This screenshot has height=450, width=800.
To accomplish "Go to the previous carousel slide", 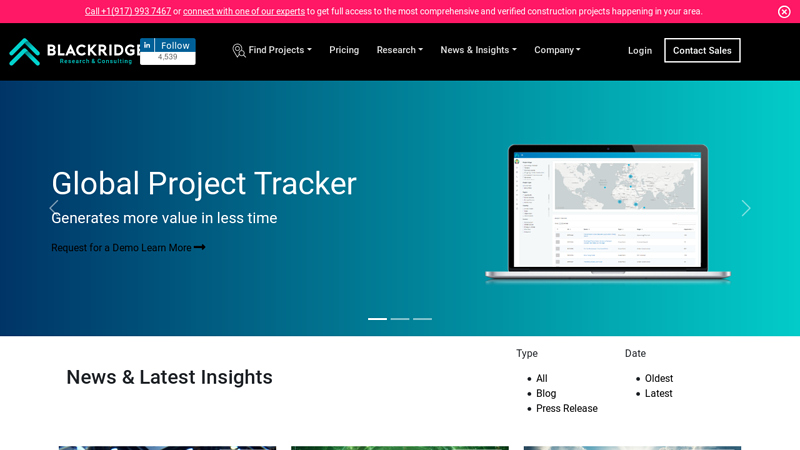I will (x=54, y=208).
